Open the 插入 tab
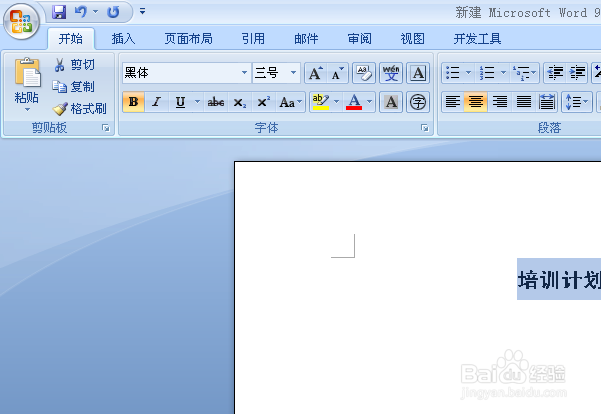Viewport: 601px width, 414px height. [123, 39]
